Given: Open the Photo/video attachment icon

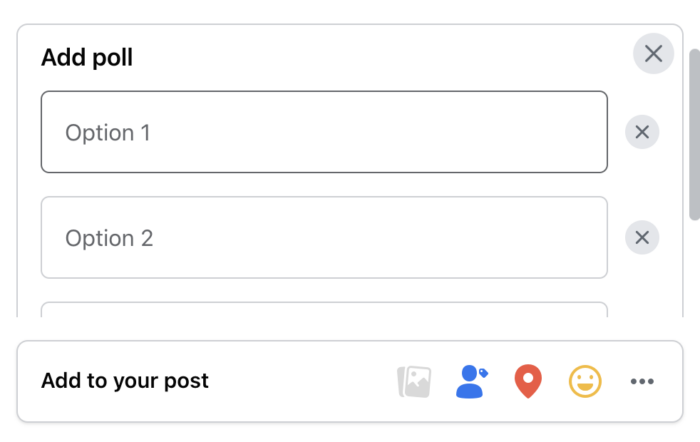Looking at the screenshot, I should pos(414,381).
